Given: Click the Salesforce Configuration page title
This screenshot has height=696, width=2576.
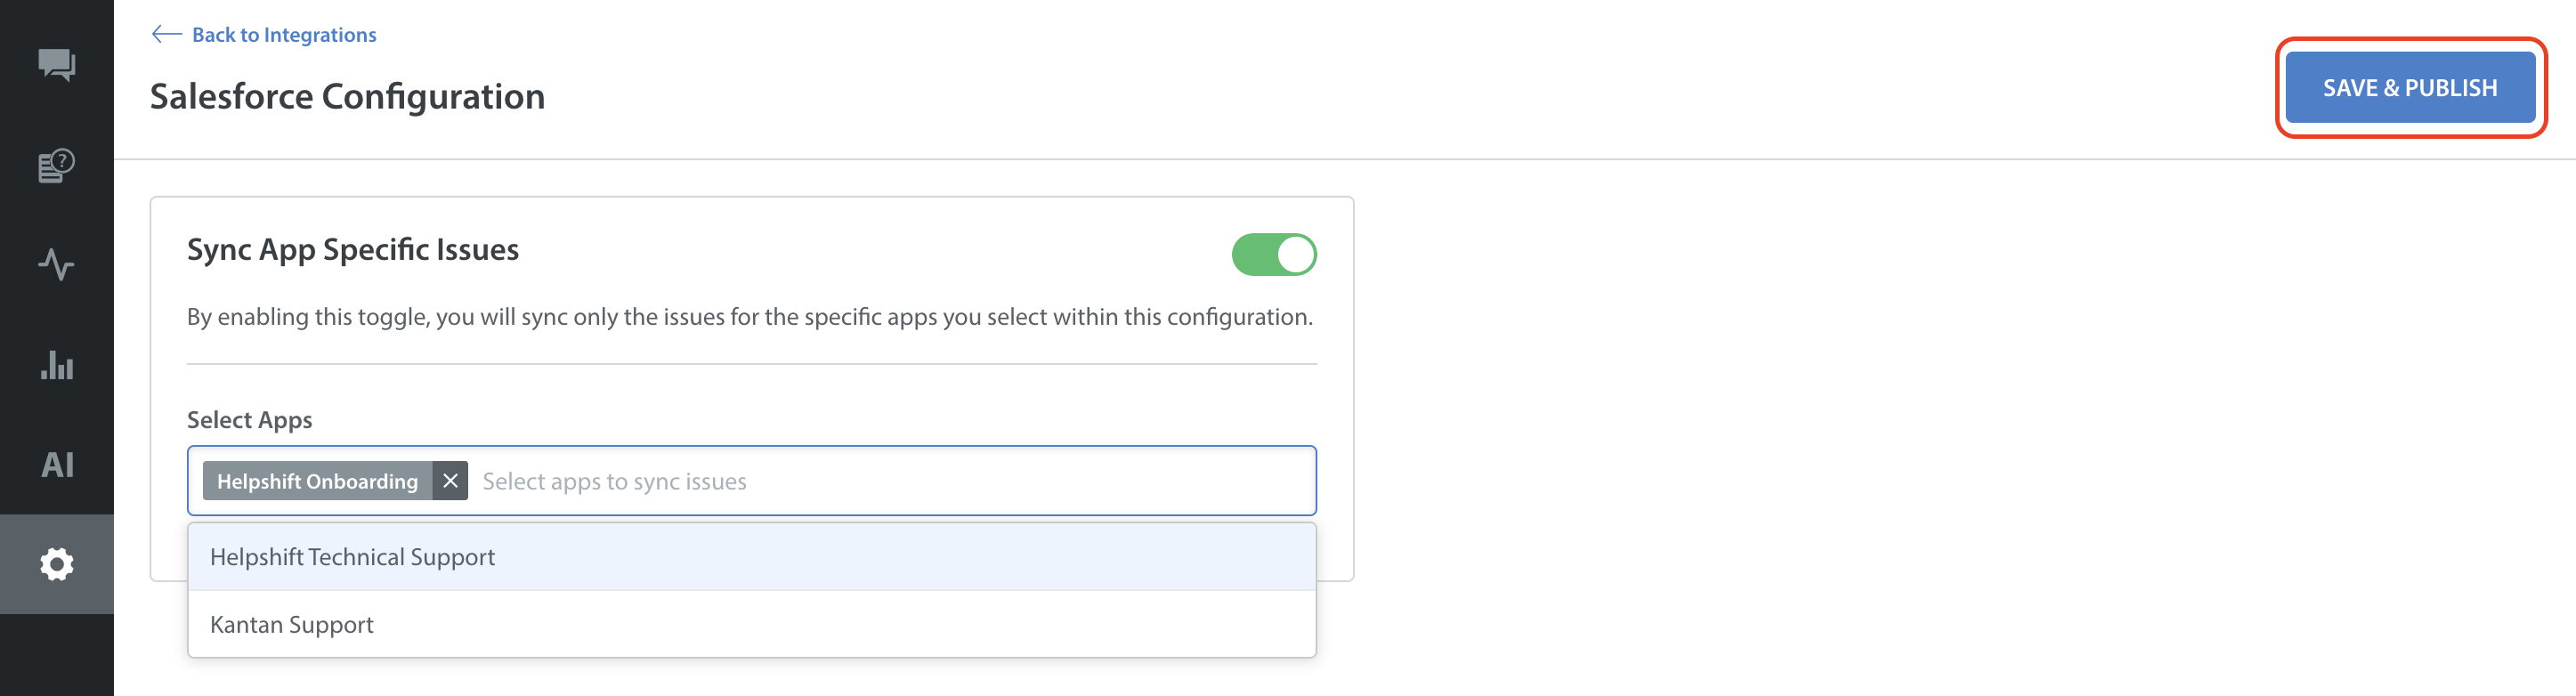Looking at the screenshot, I should point(347,97).
